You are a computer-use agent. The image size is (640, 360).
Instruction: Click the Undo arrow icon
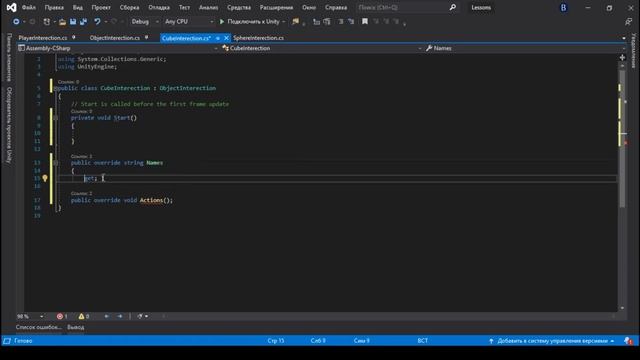(x=97, y=22)
